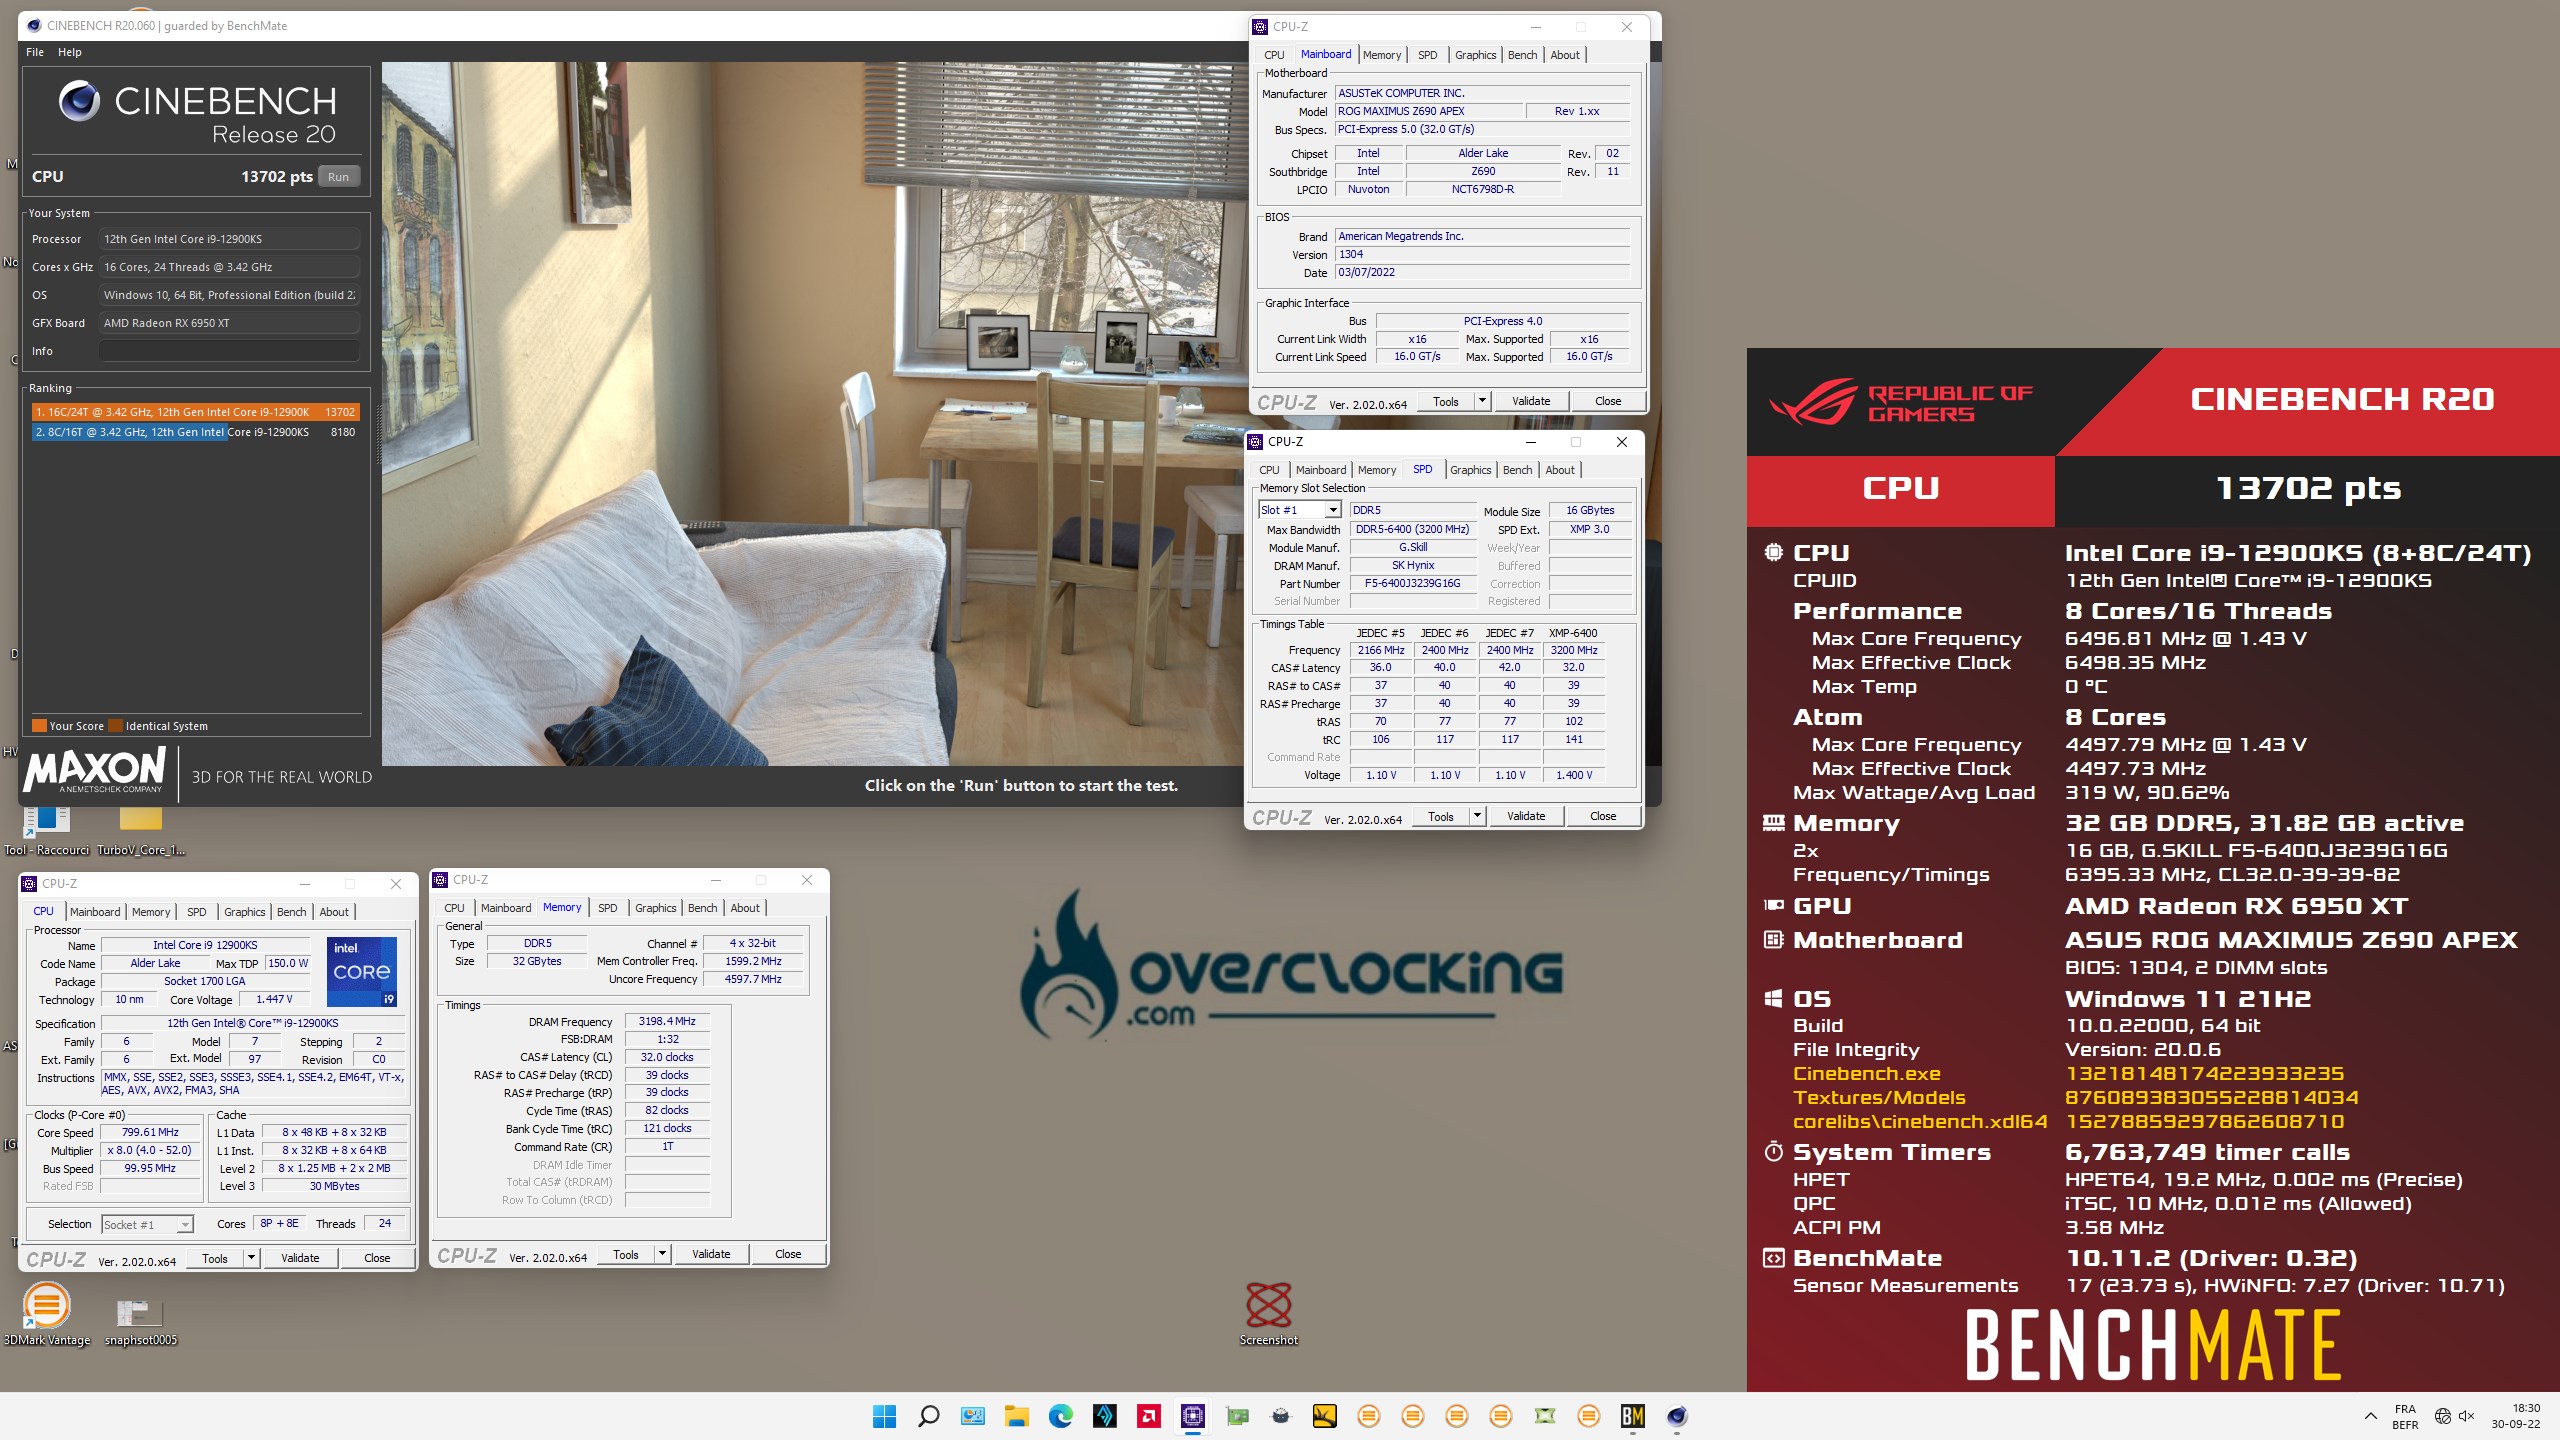Select CPU tab in CPU-Z SPD window
Viewport: 2560px width, 1440px height.
(1269, 470)
